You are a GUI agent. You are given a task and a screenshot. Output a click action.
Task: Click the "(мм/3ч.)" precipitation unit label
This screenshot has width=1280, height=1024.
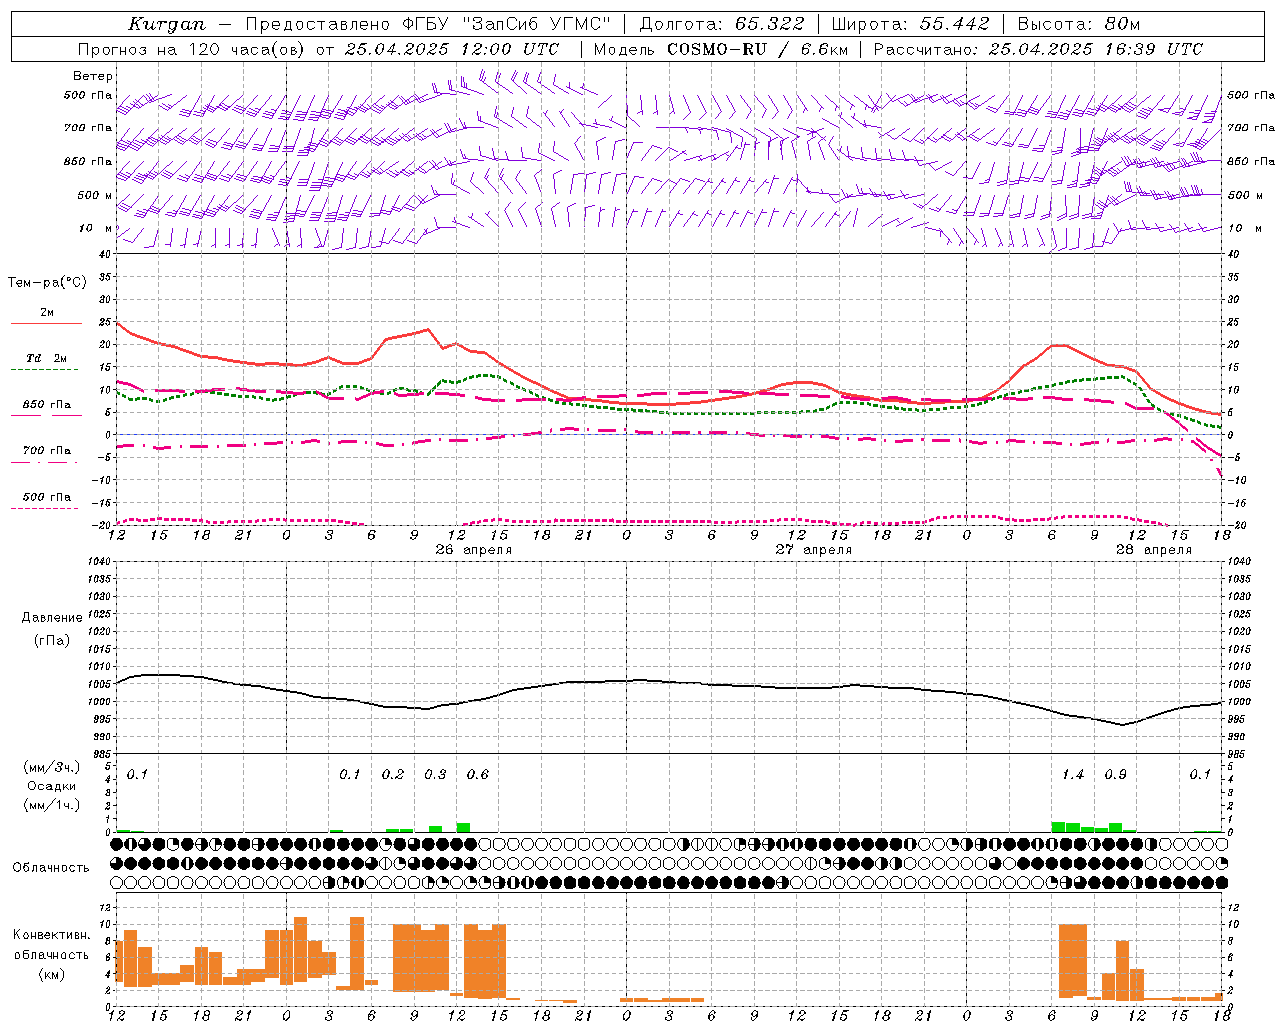[x=51, y=767]
